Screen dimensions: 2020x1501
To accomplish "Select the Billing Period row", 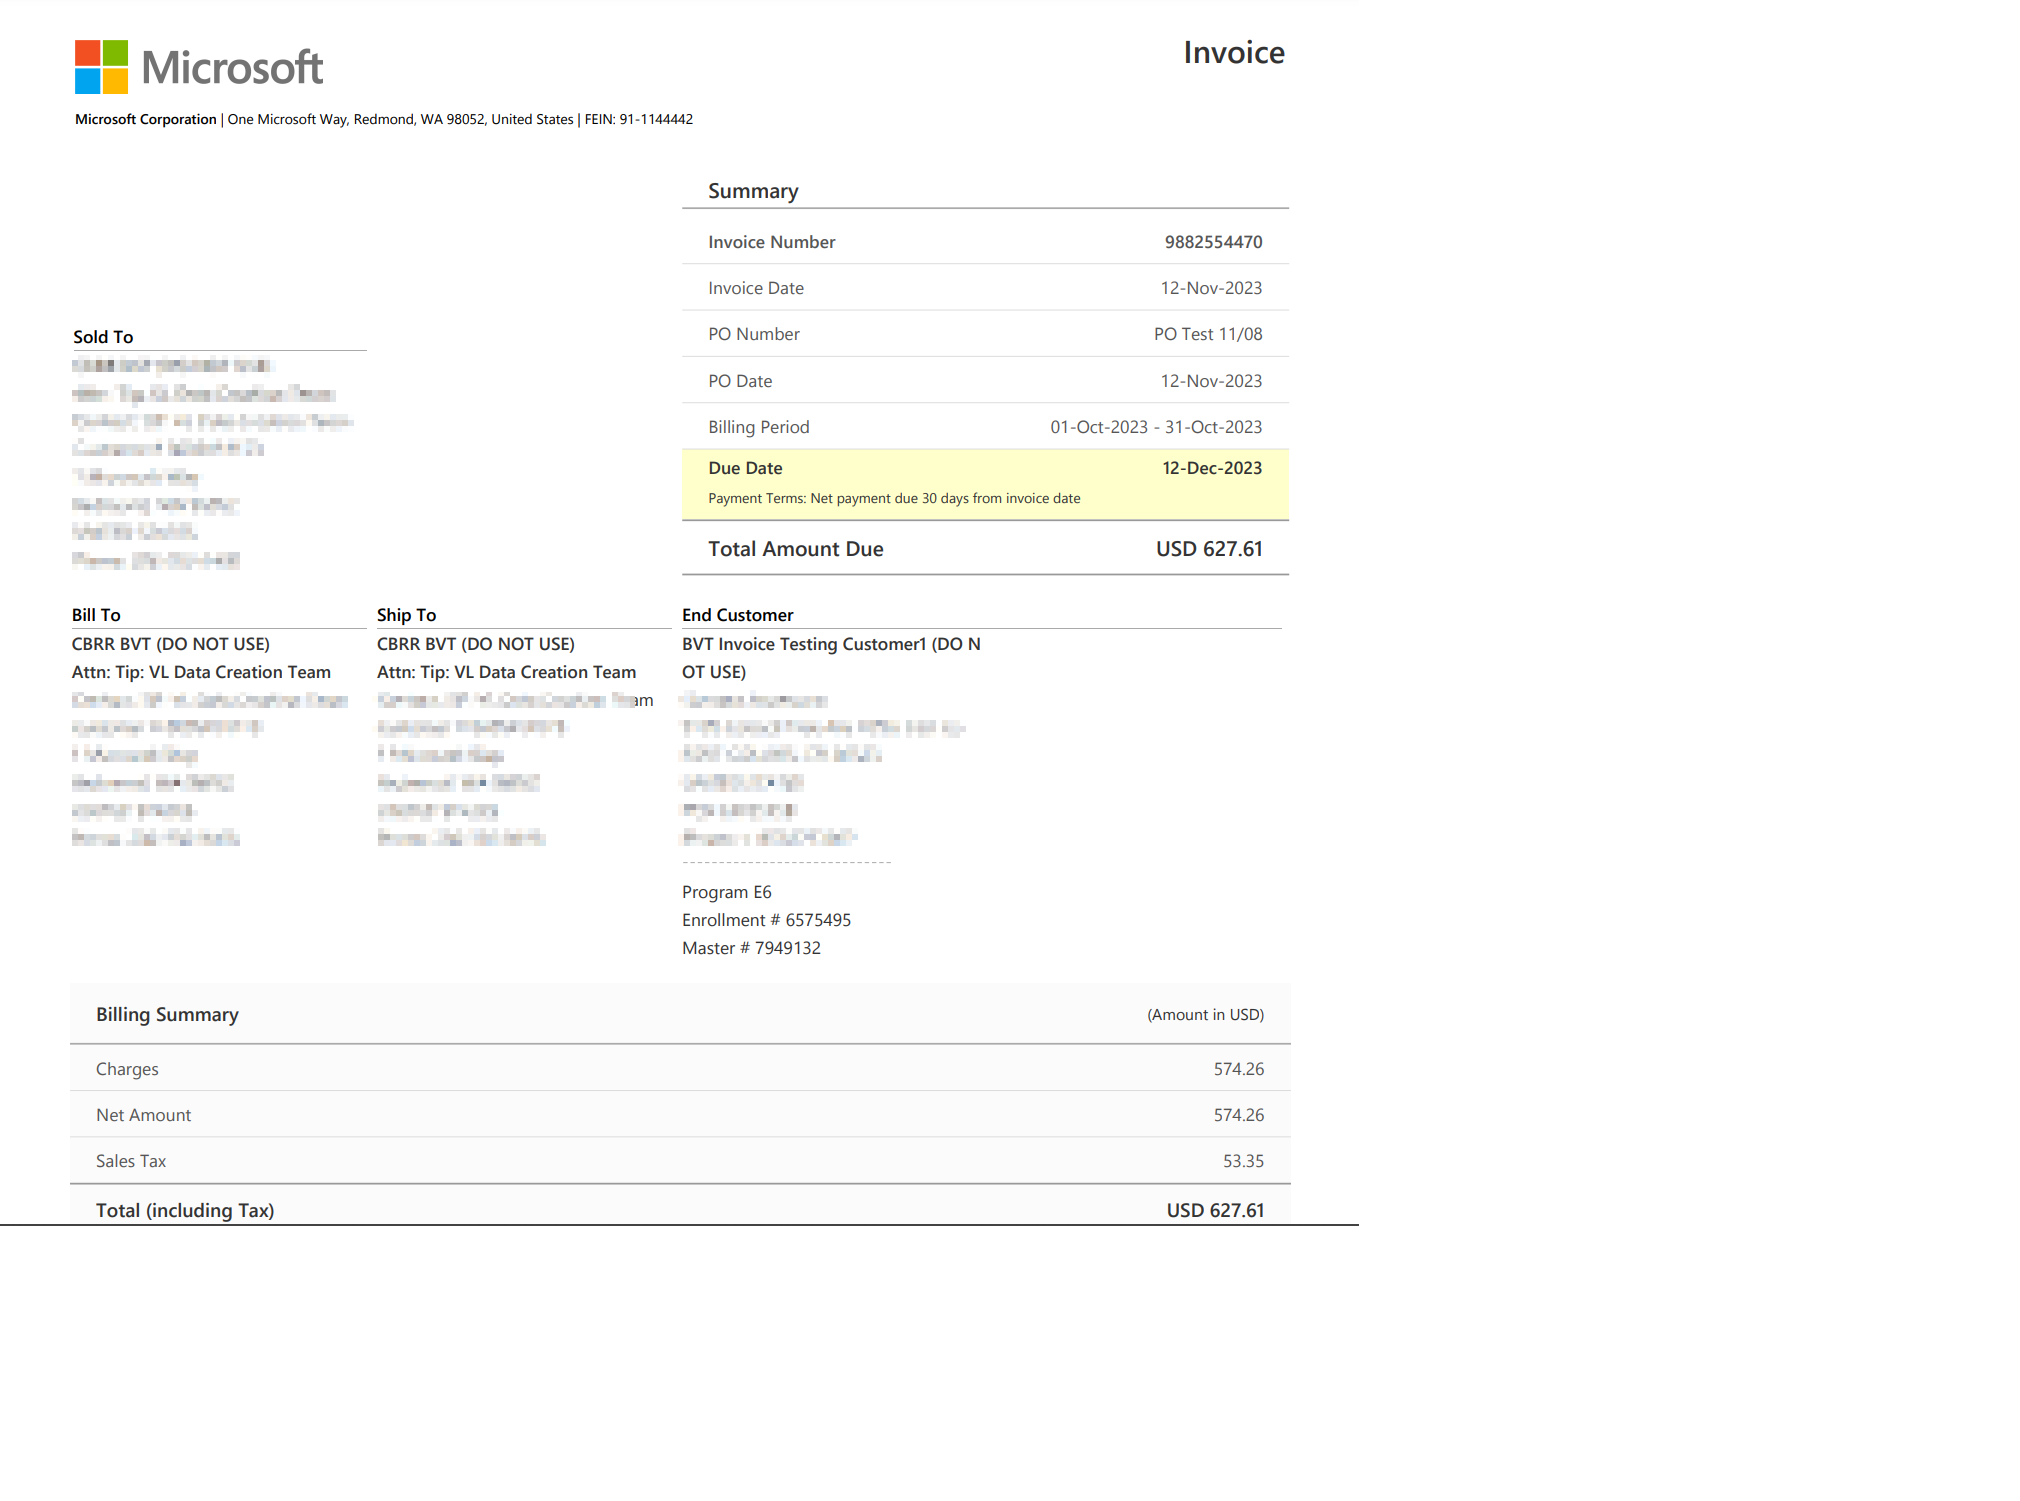I will pos(985,427).
